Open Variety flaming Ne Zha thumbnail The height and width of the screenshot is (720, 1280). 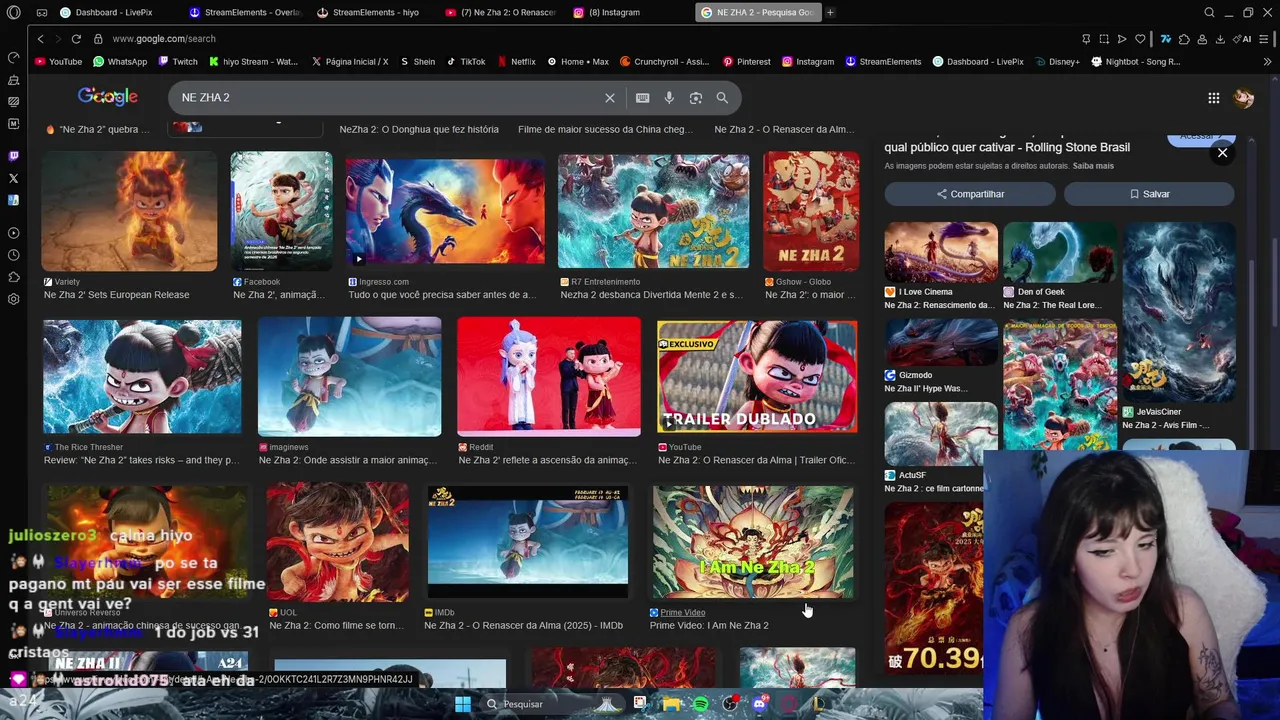point(129,211)
